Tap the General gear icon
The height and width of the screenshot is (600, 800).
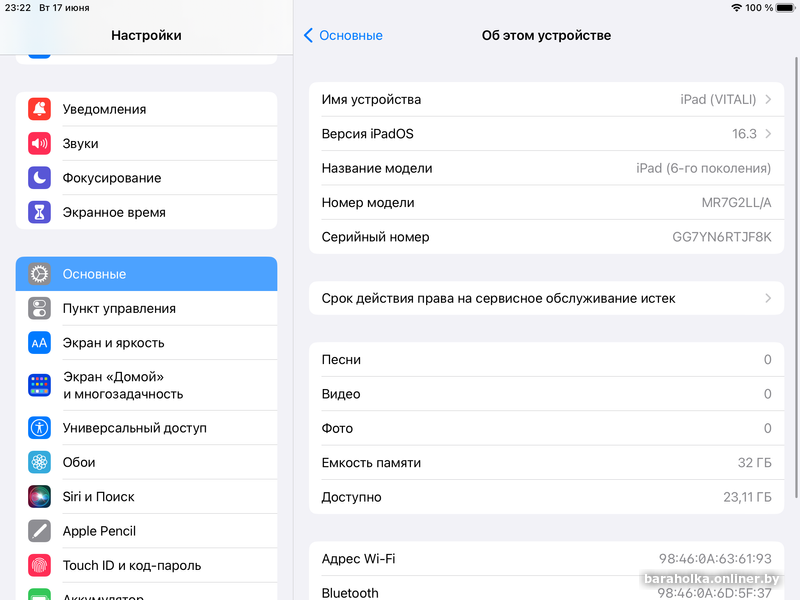coord(39,274)
